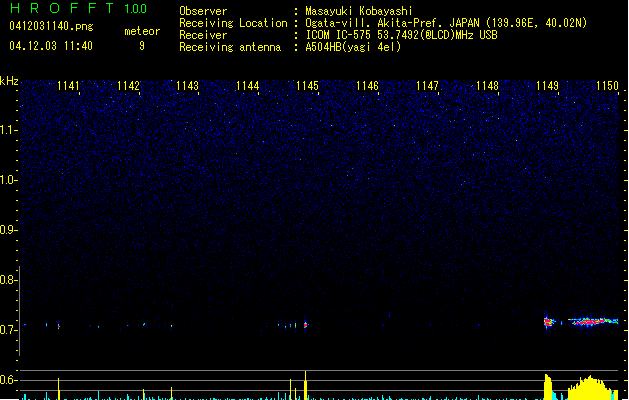Click the red echo spot at 1145
The width and height of the screenshot is (629, 400).
click(305, 325)
